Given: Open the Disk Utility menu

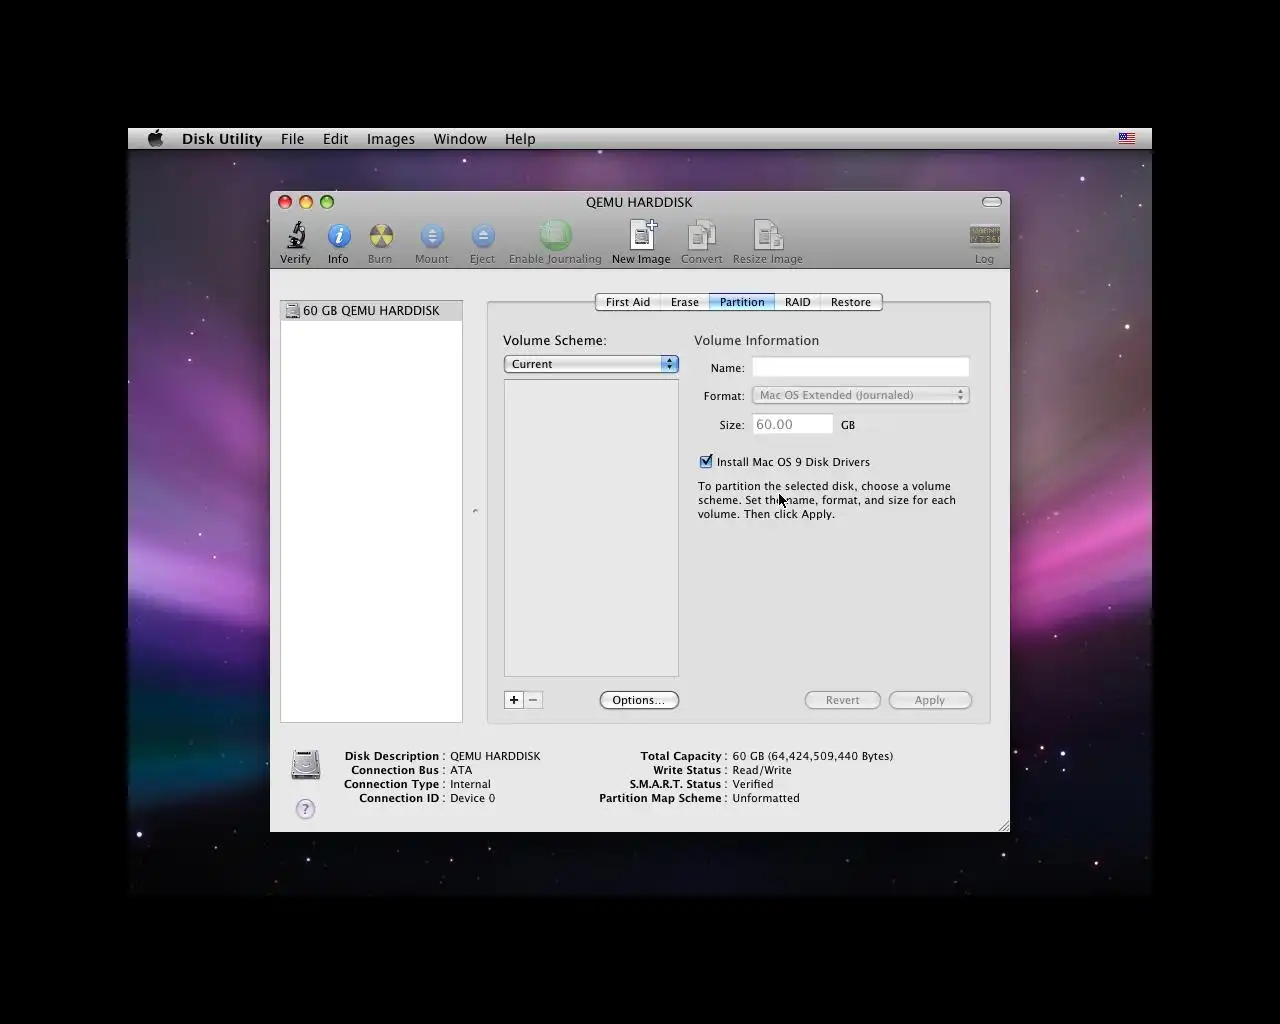Looking at the screenshot, I should click(x=222, y=139).
